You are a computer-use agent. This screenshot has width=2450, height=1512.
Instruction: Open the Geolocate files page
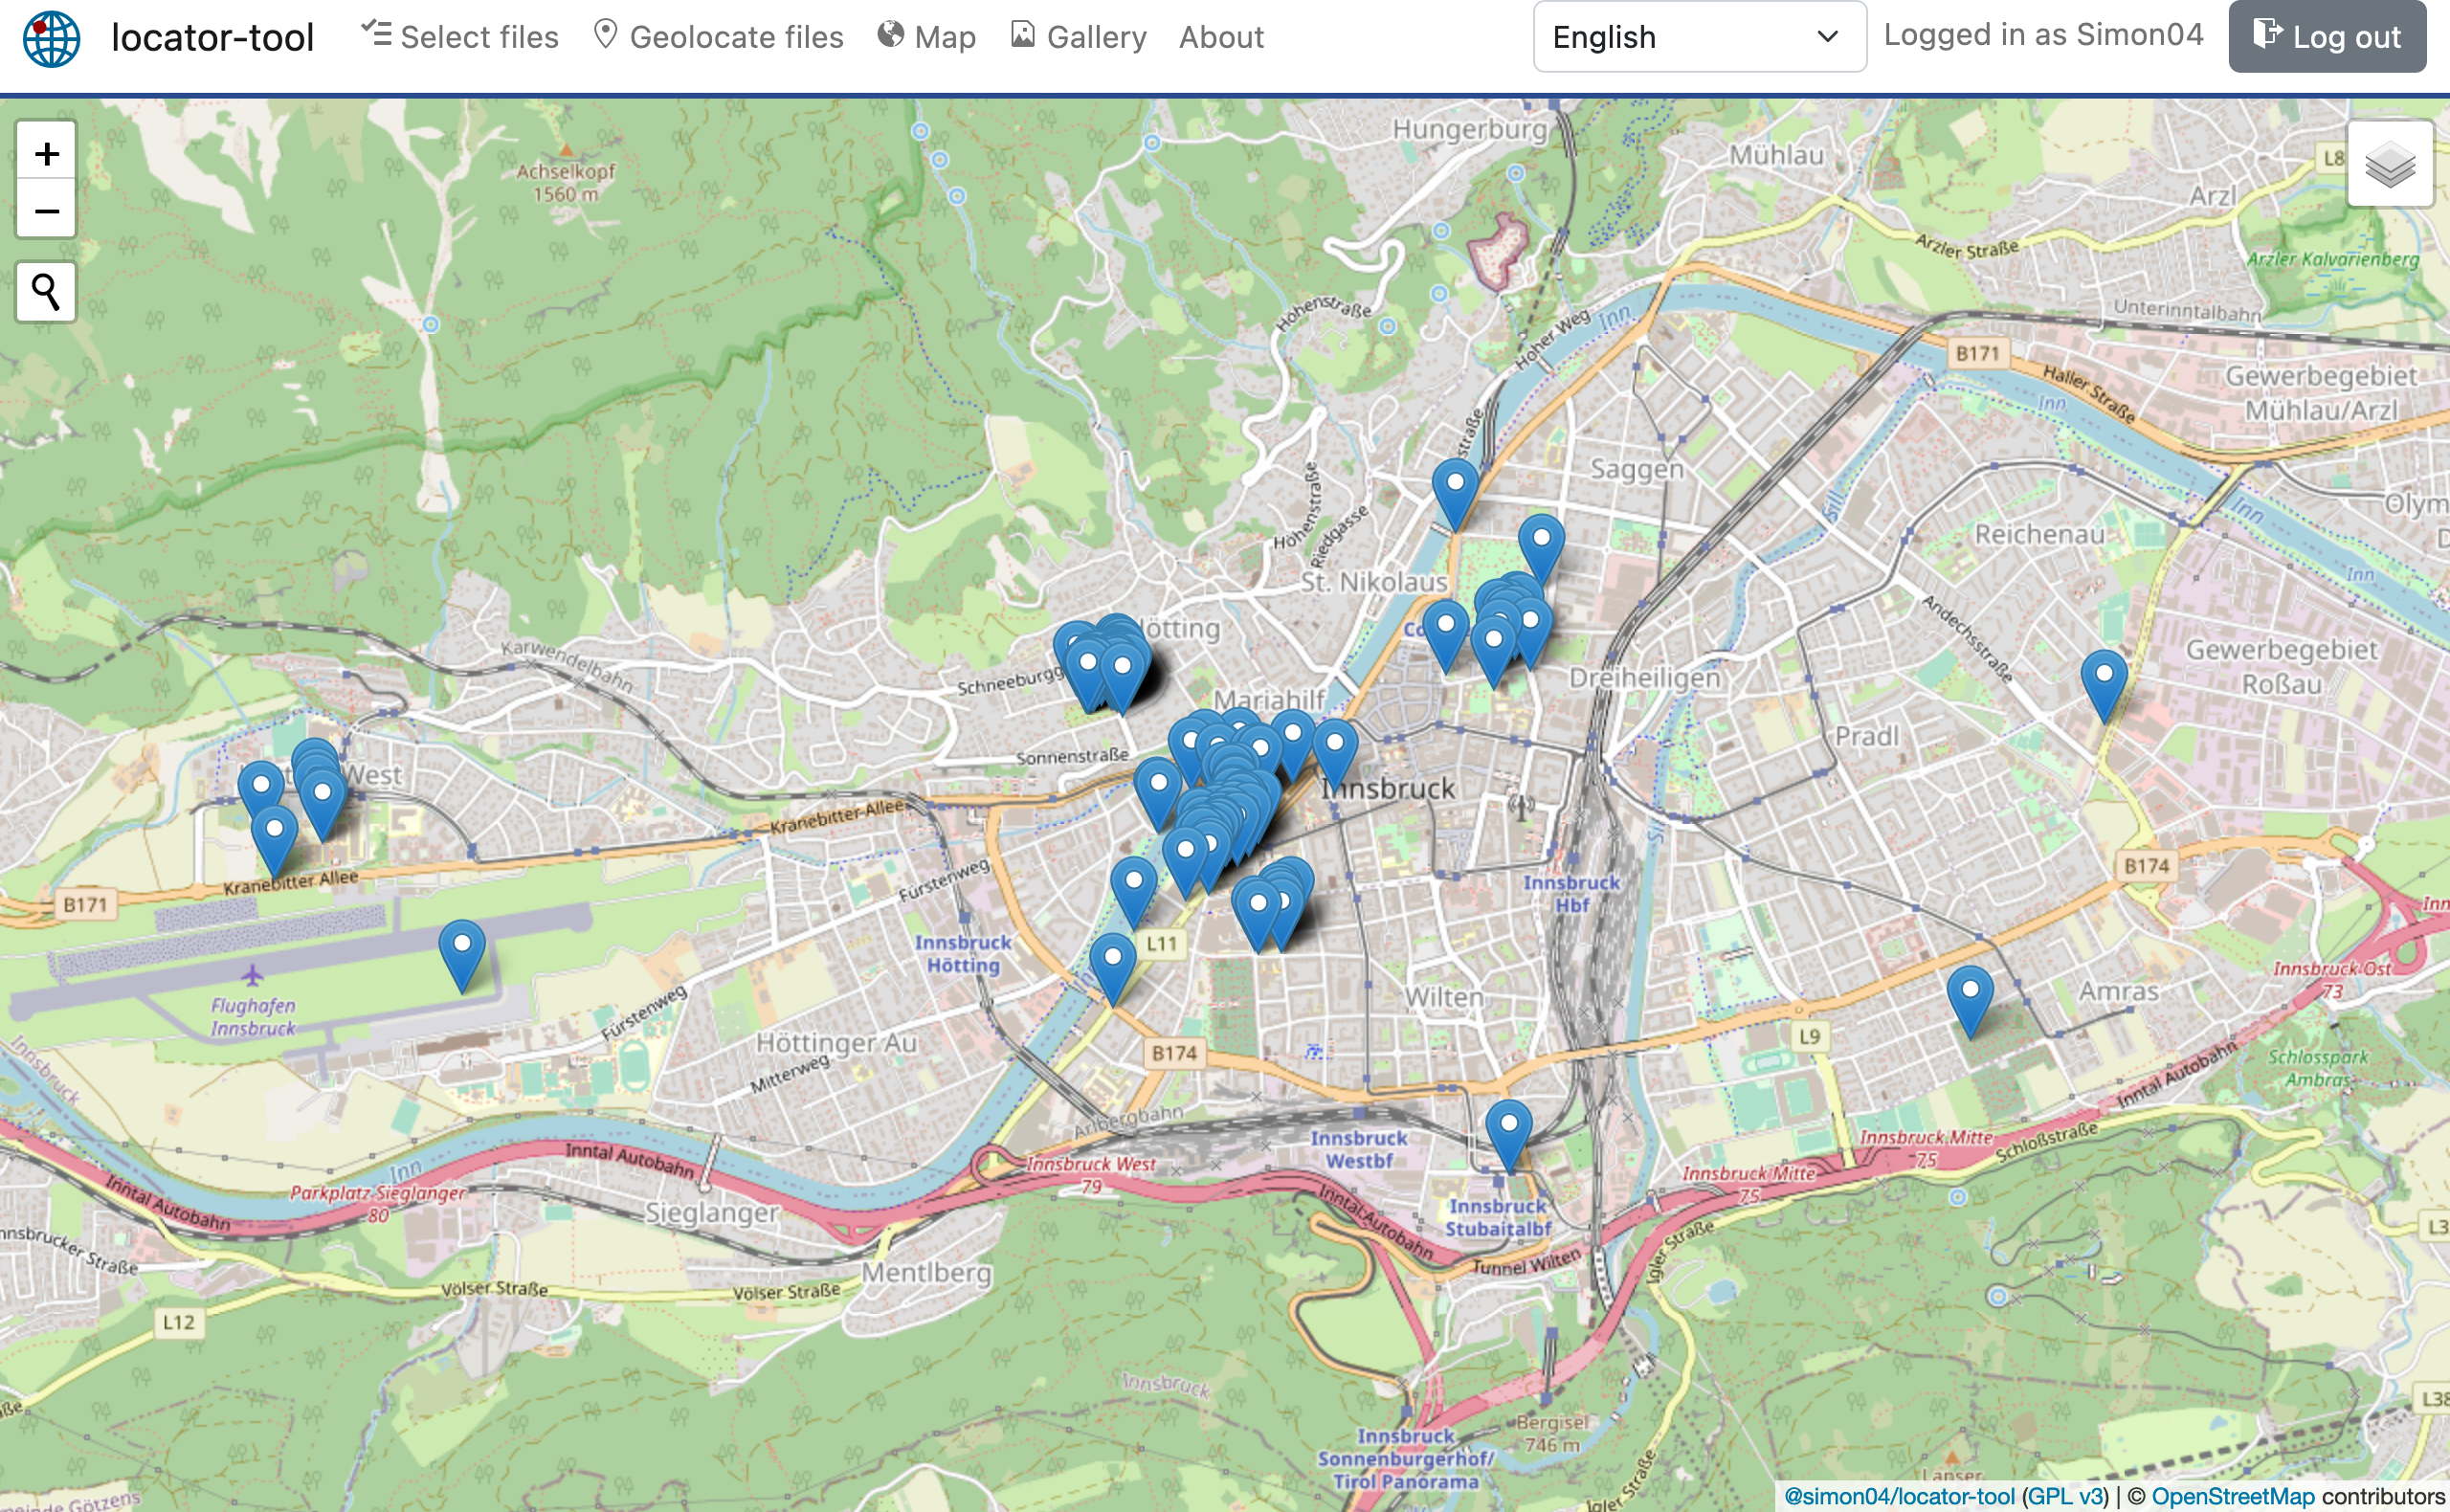tap(718, 37)
